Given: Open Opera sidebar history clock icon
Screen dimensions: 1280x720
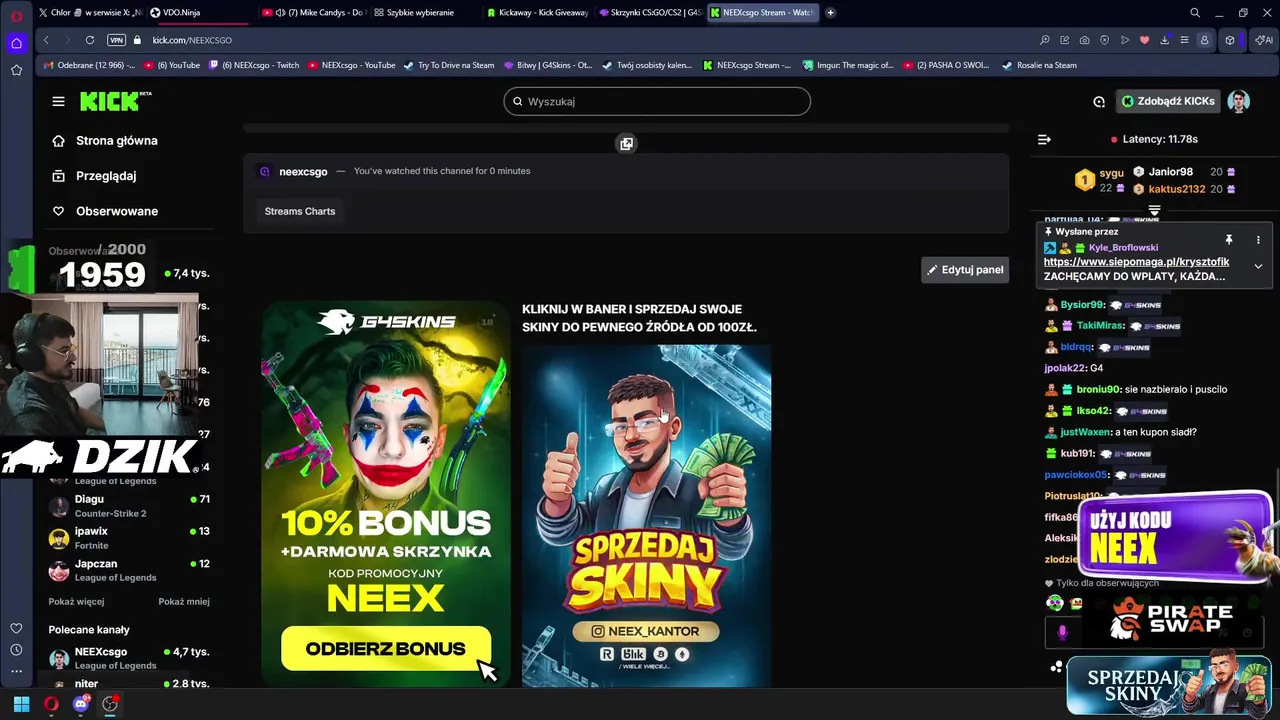Looking at the screenshot, I should tap(16, 650).
